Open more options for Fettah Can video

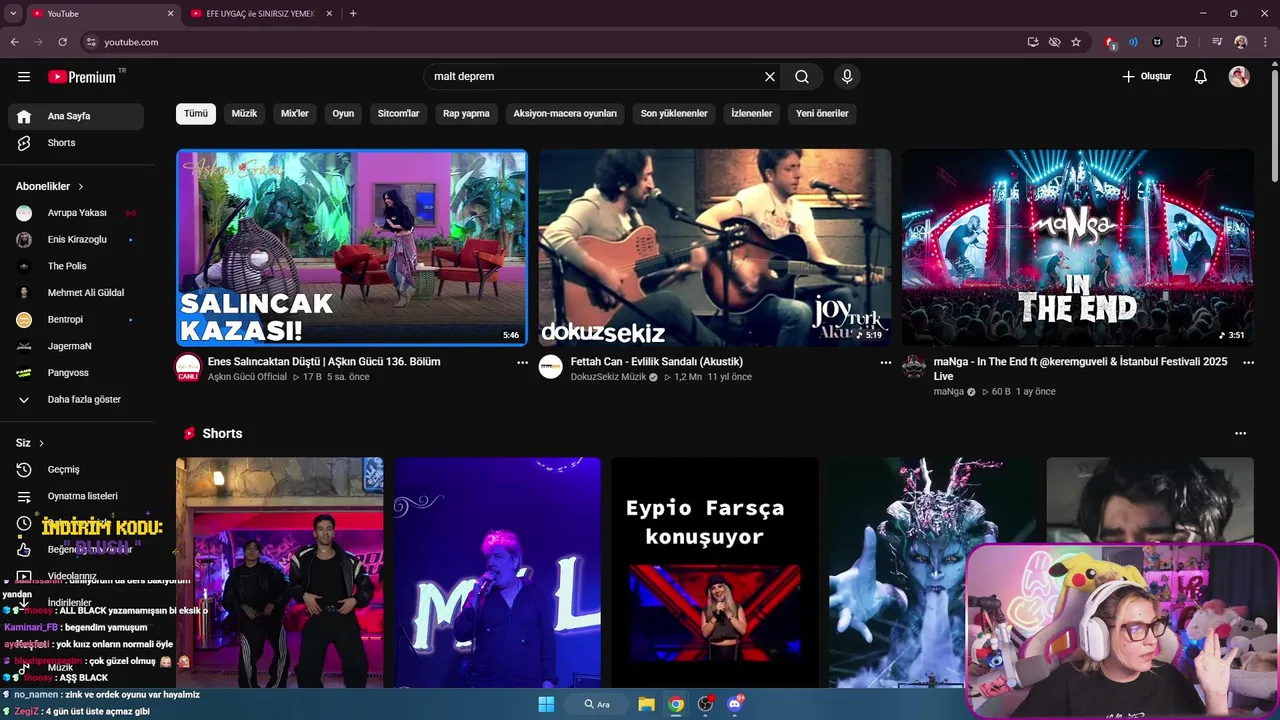[885, 363]
